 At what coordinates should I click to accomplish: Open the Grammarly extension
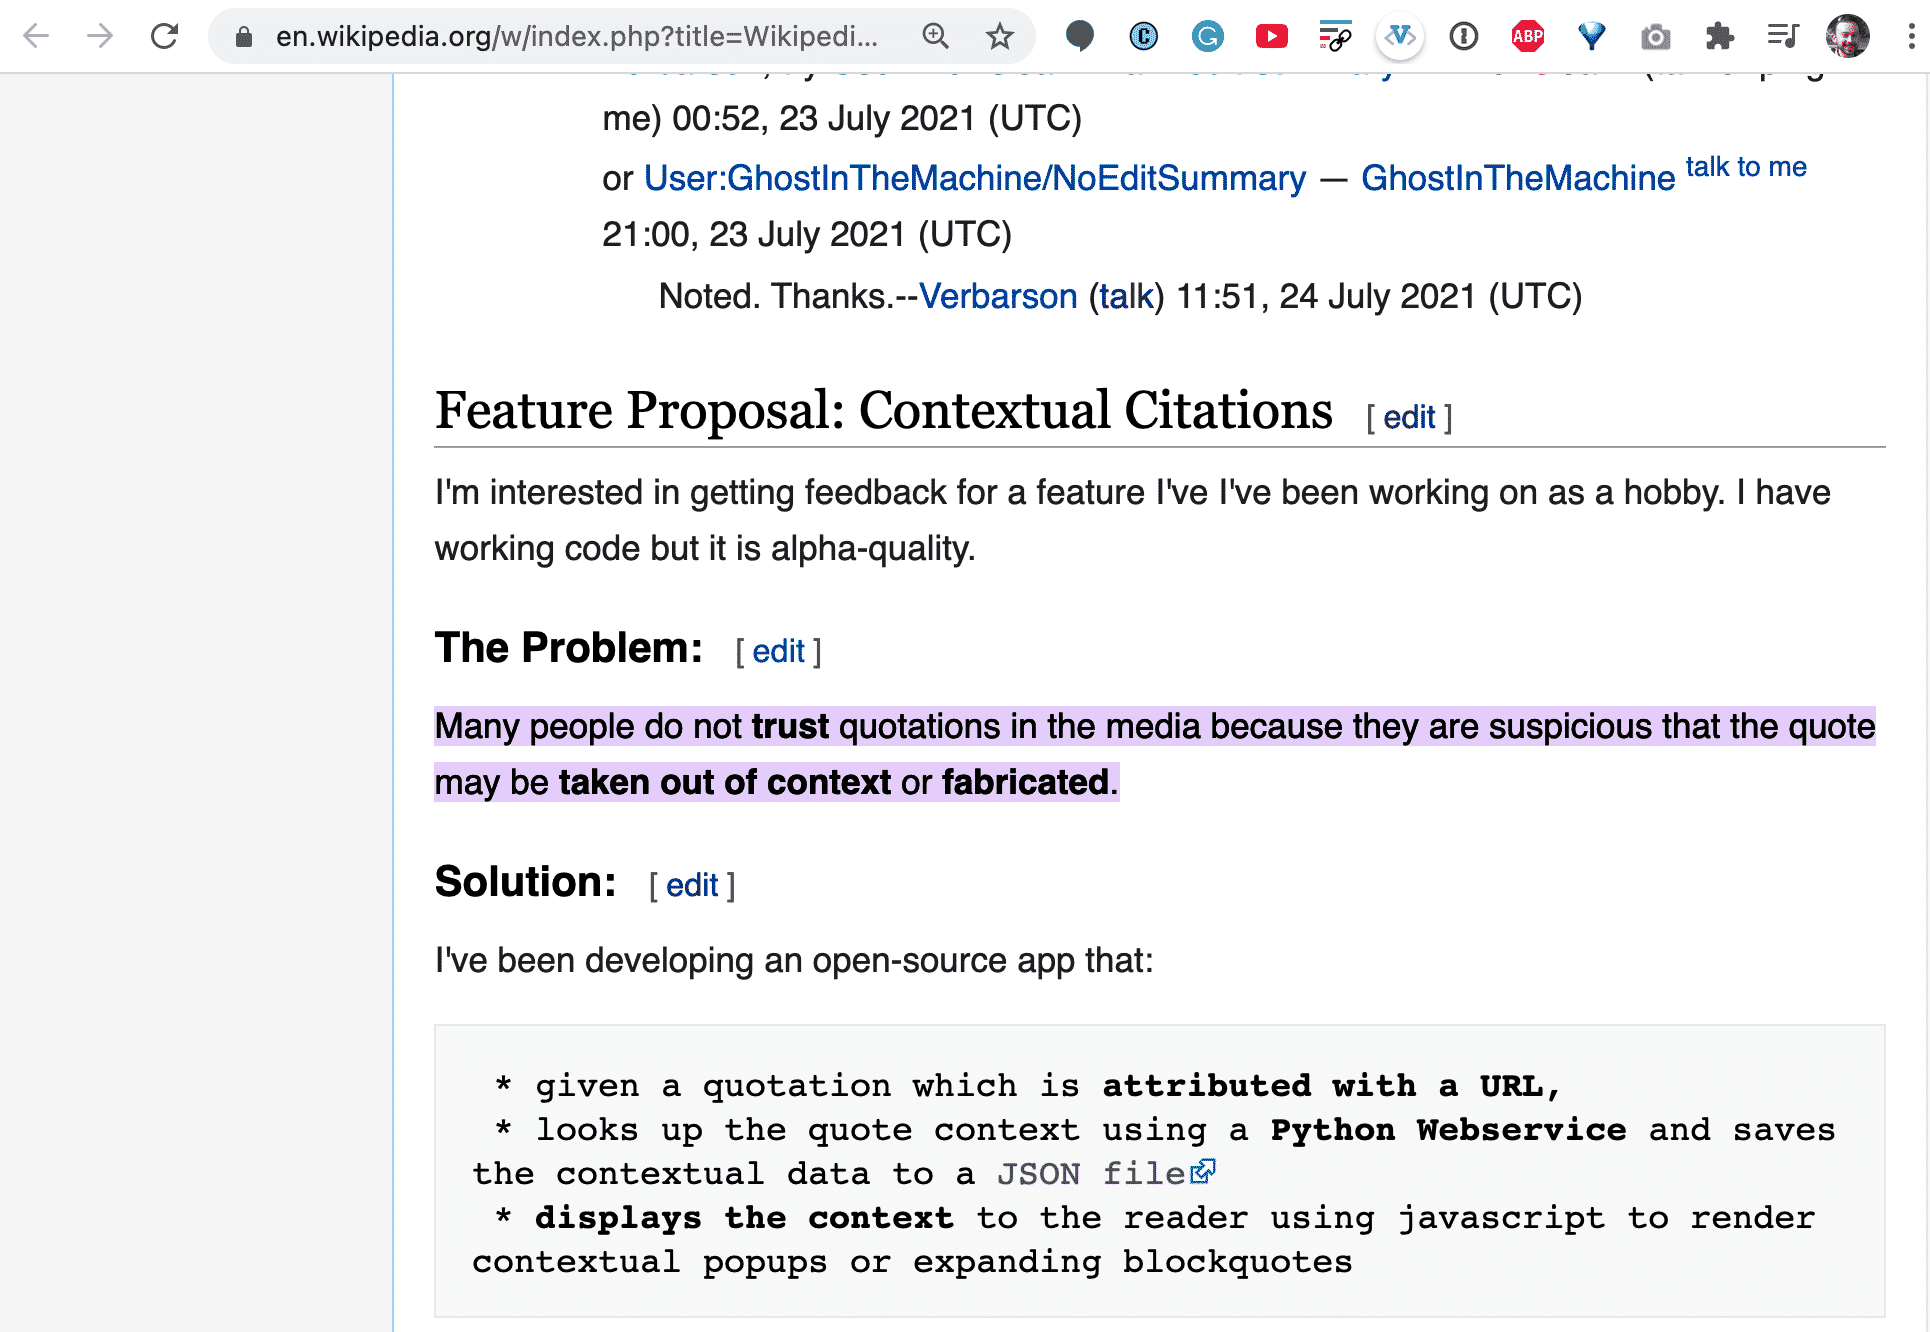coord(1207,36)
